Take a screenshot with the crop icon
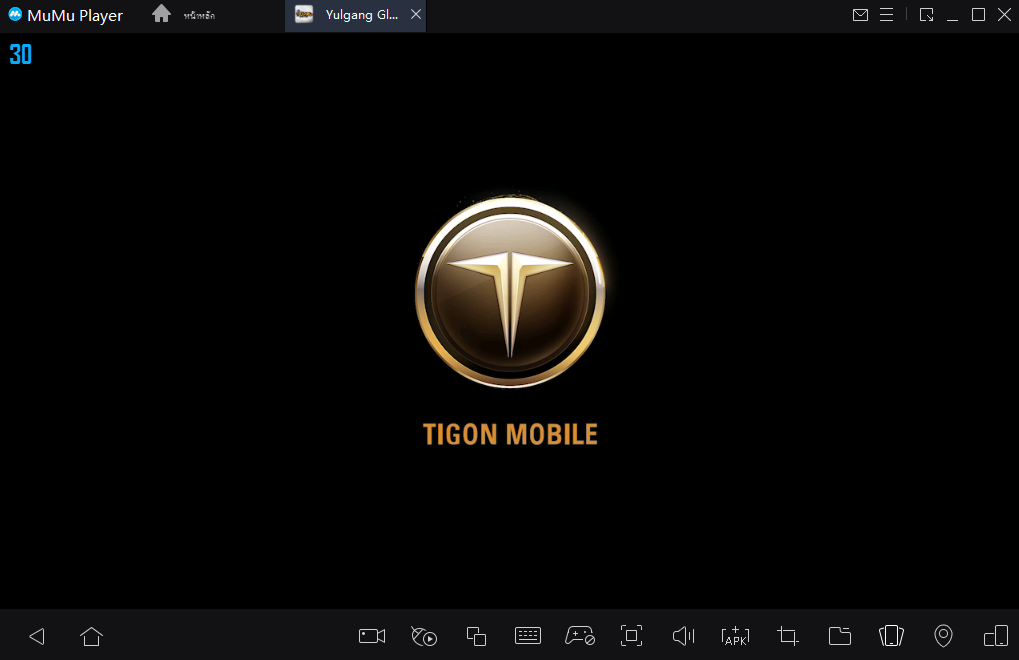The width and height of the screenshot is (1019, 660). pyautogui.click(x=788, y=636)
